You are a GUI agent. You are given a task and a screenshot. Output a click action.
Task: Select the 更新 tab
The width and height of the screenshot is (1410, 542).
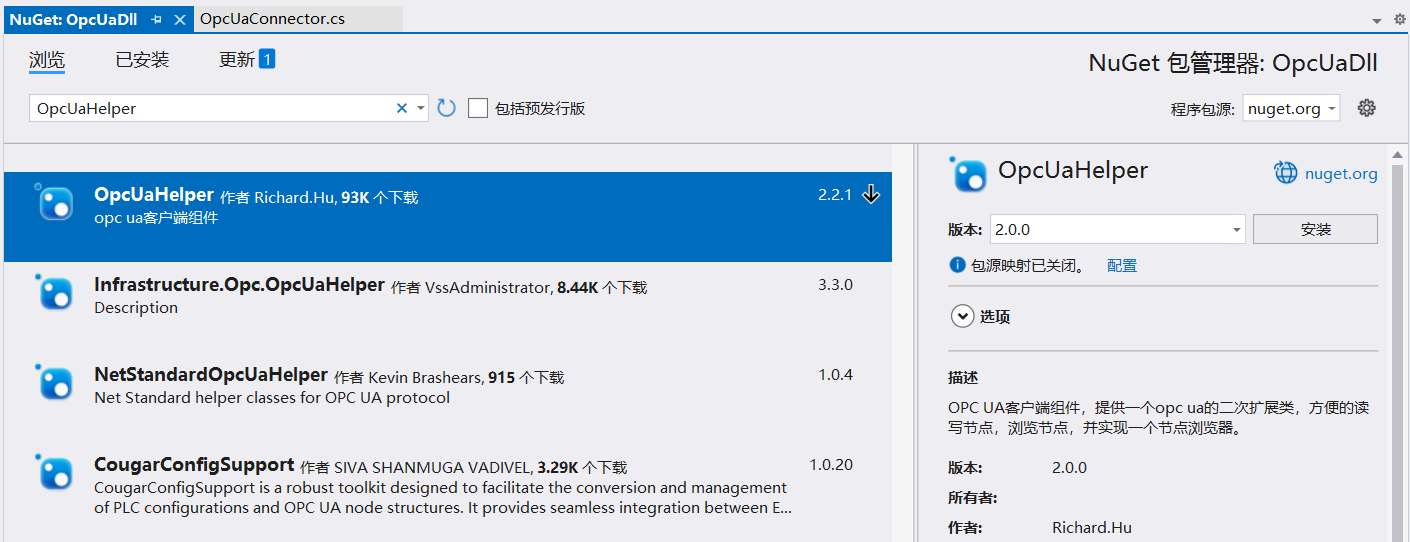[237, 60]
